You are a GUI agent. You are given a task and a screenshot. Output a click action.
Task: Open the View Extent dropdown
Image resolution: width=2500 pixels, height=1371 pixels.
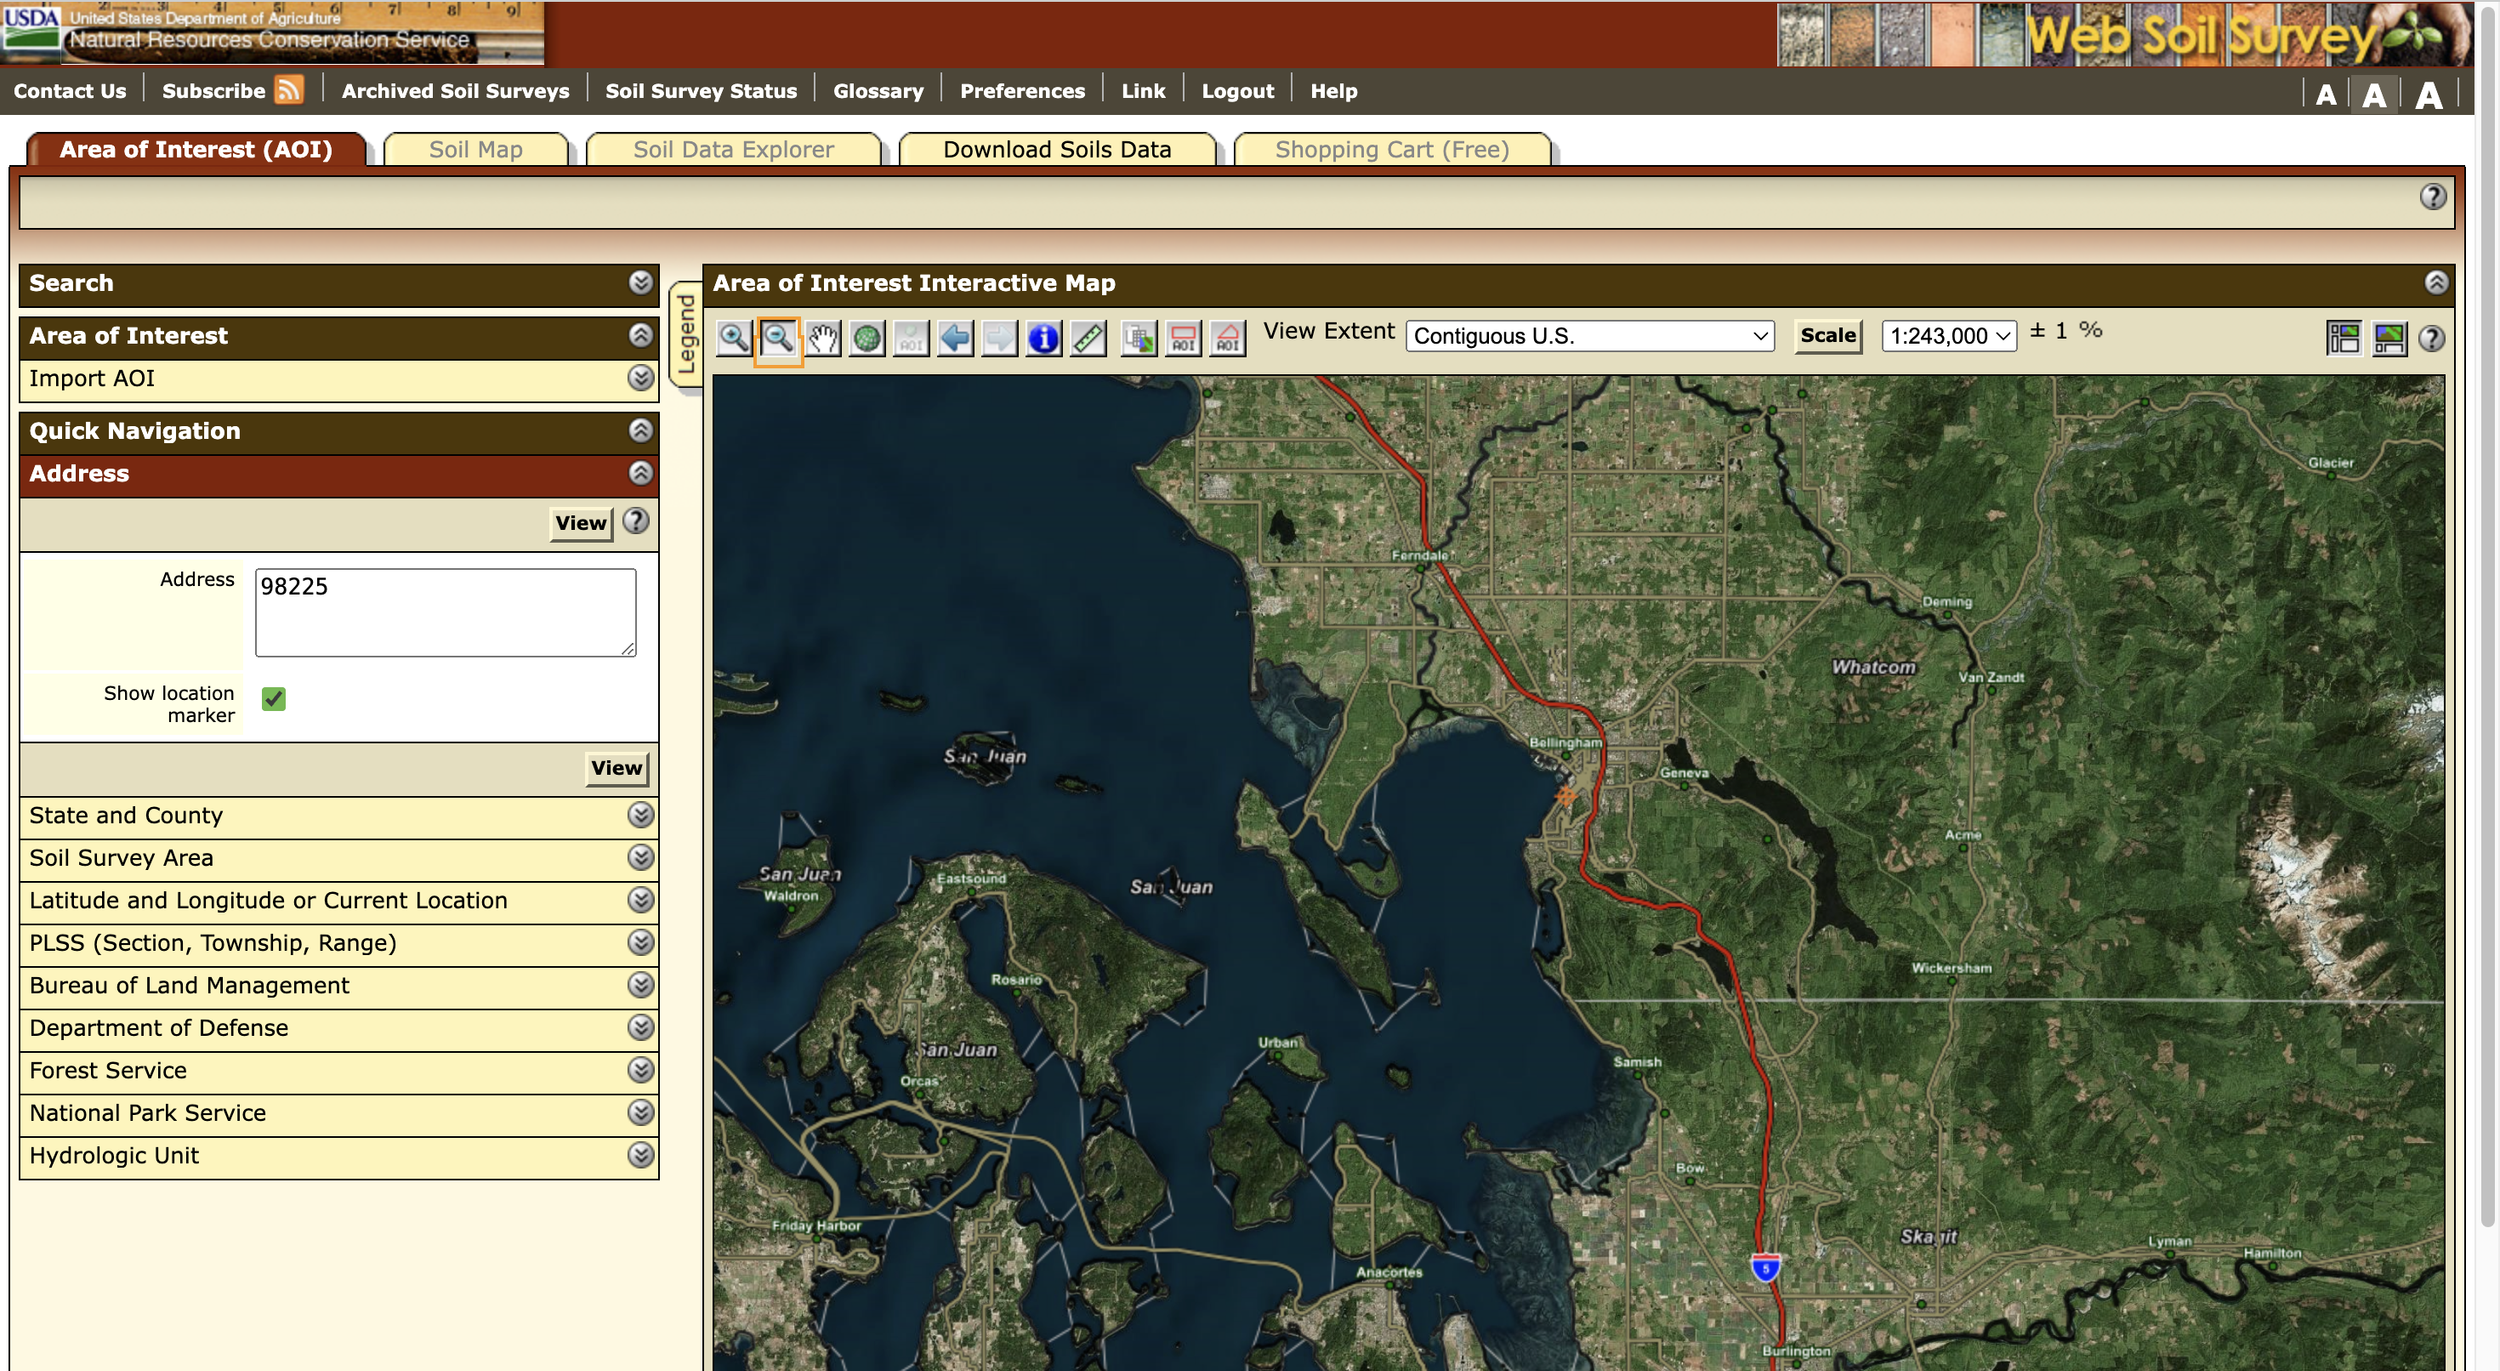click(x=1589, y=336)
